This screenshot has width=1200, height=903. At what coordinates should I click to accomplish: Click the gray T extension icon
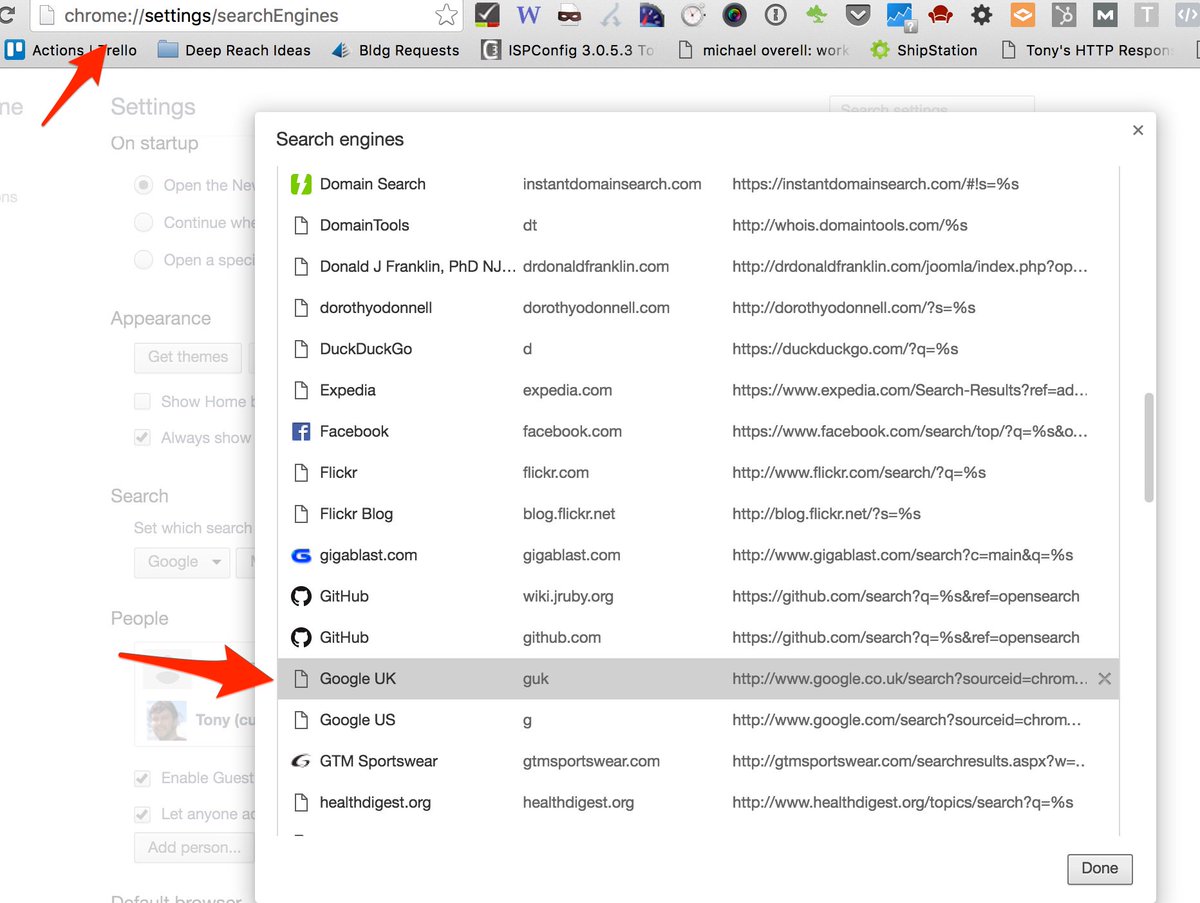(x=1146, y=15)
